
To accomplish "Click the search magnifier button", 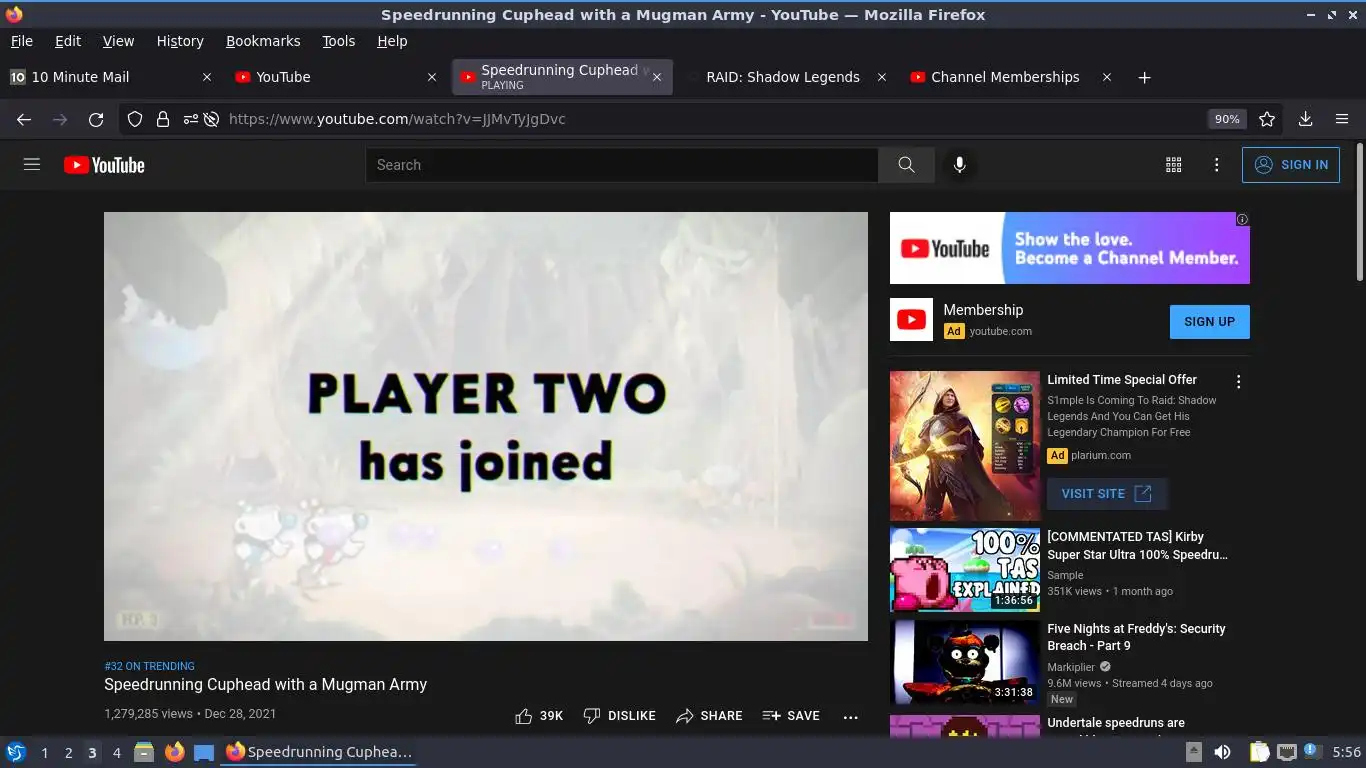I will click(906, 165).
